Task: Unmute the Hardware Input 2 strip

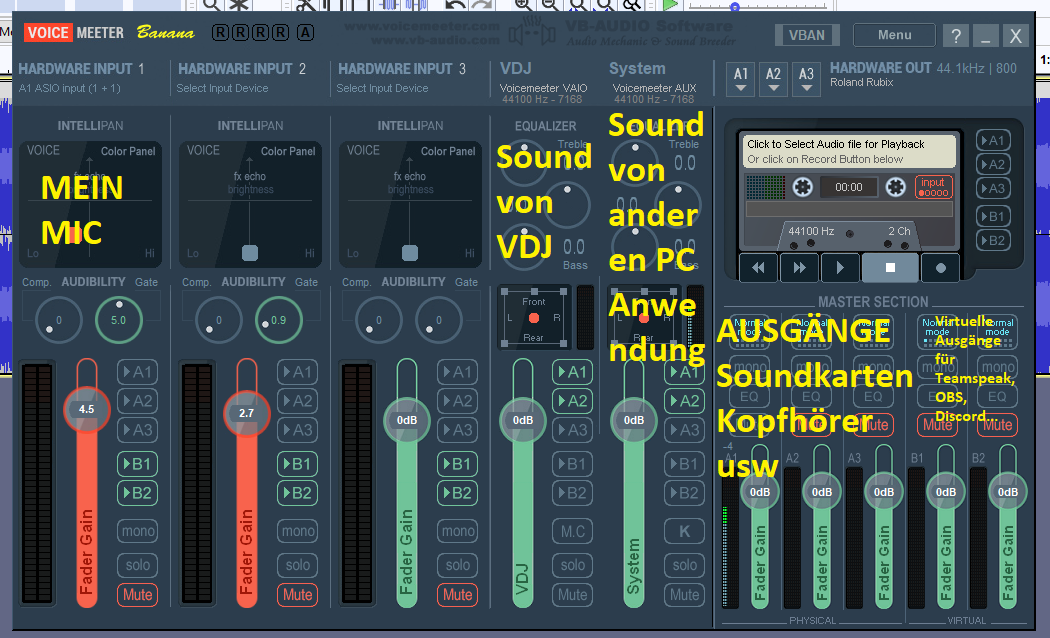Action: [x=297, y=594]
